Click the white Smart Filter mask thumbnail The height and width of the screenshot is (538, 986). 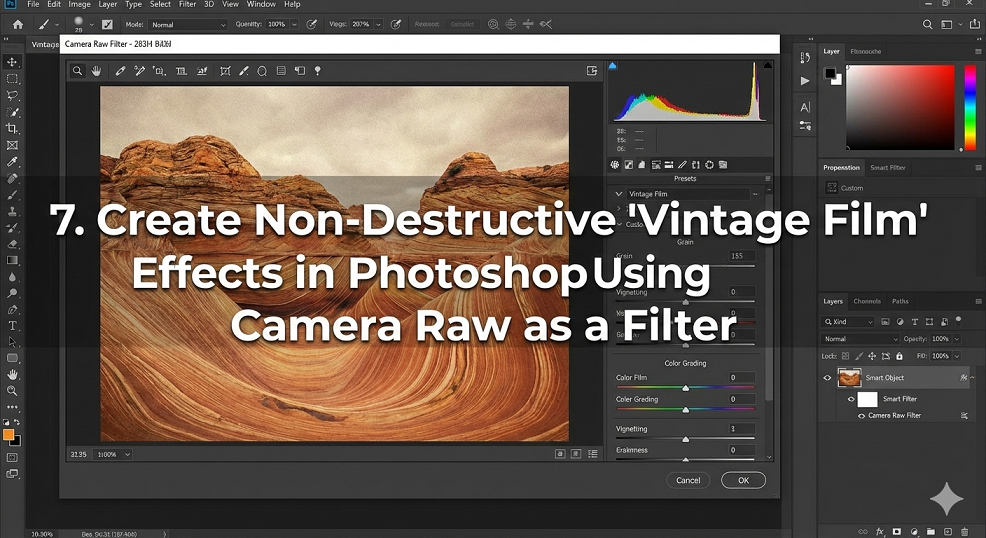click(x=867, y=399)
